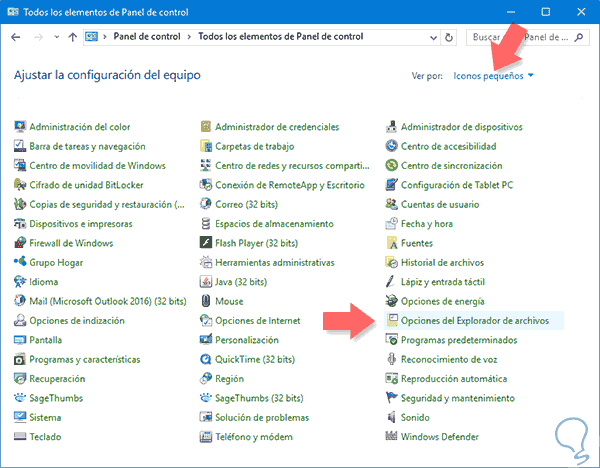600x468 pixels.
Task: Expand the chevron after Panel de control breadcrumb
Action: pyautogui.click(x=189, y=37)
